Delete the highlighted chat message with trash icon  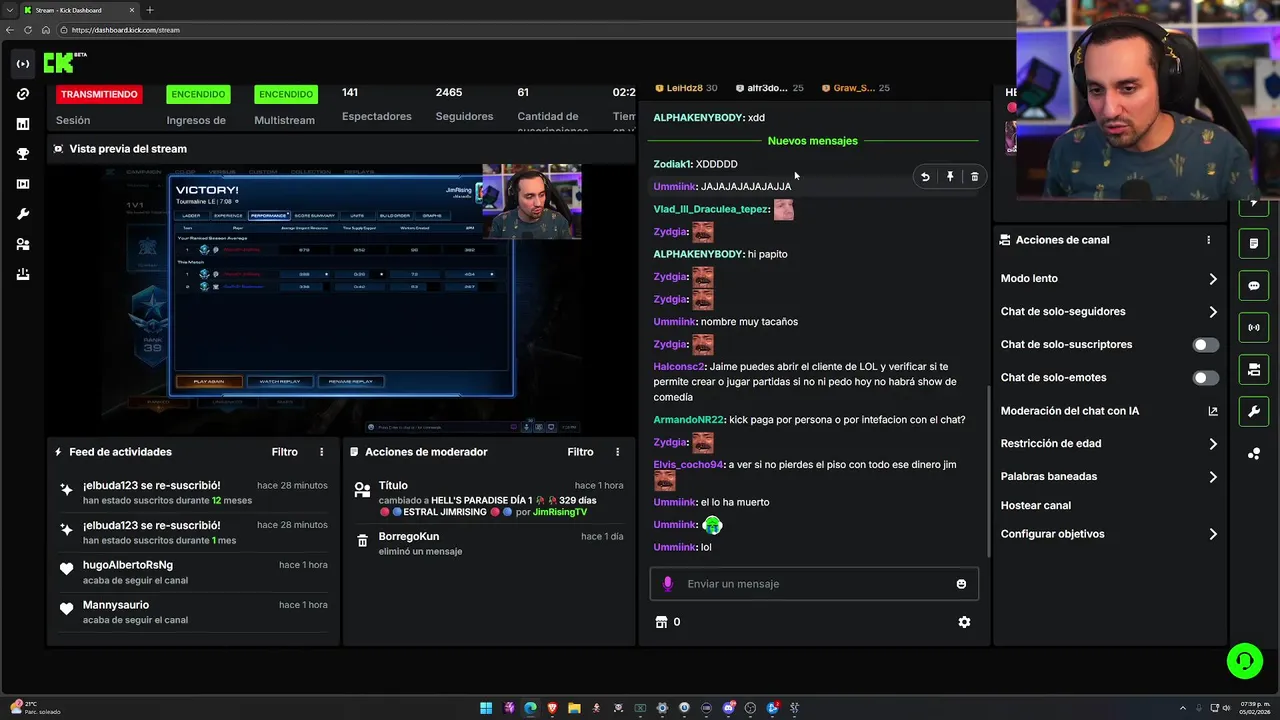coord(975,177)
